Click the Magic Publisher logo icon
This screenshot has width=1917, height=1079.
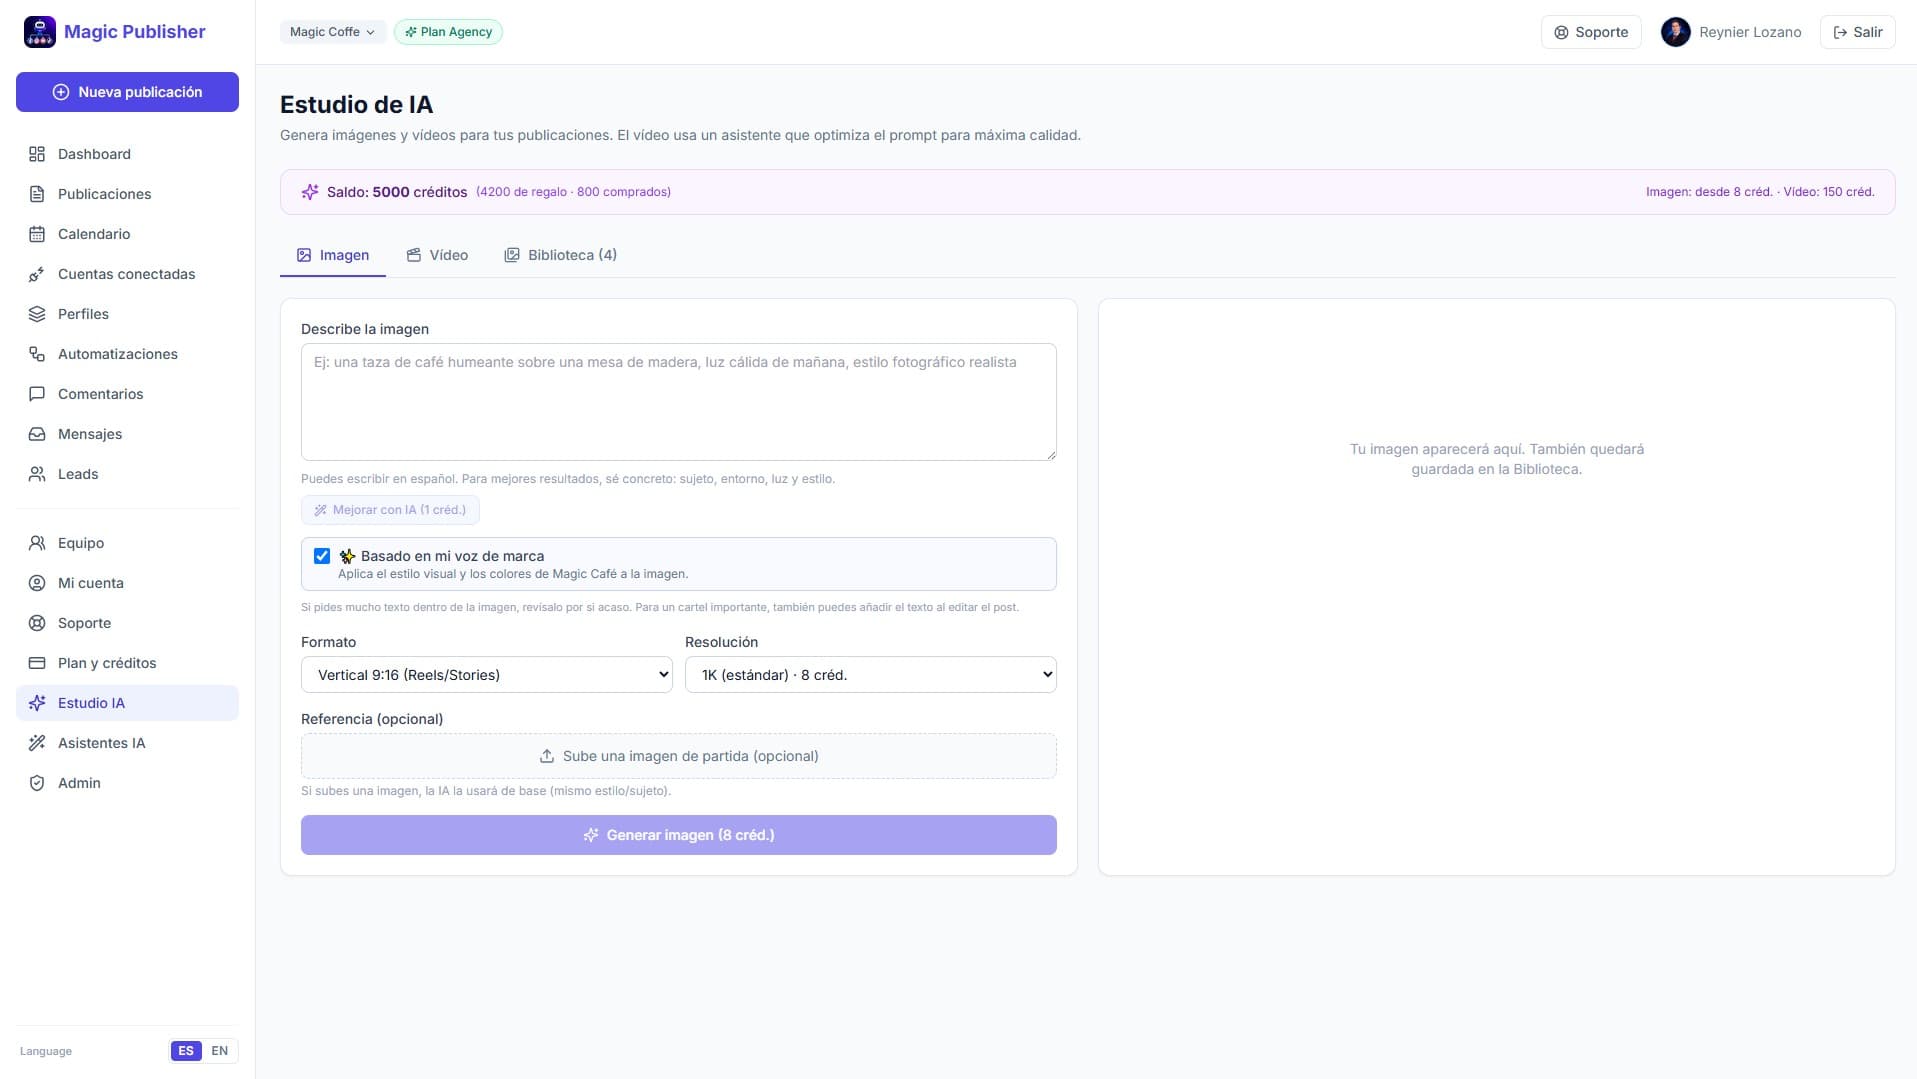click(40, 32)
